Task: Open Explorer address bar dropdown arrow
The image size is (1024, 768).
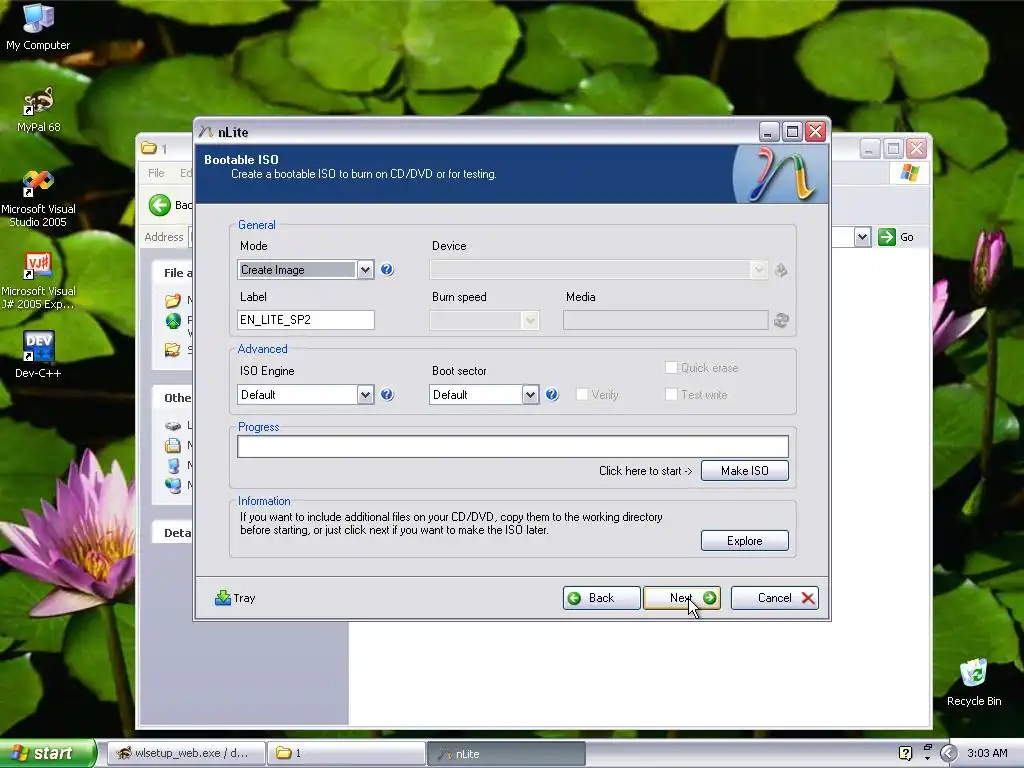Action: 862,237
